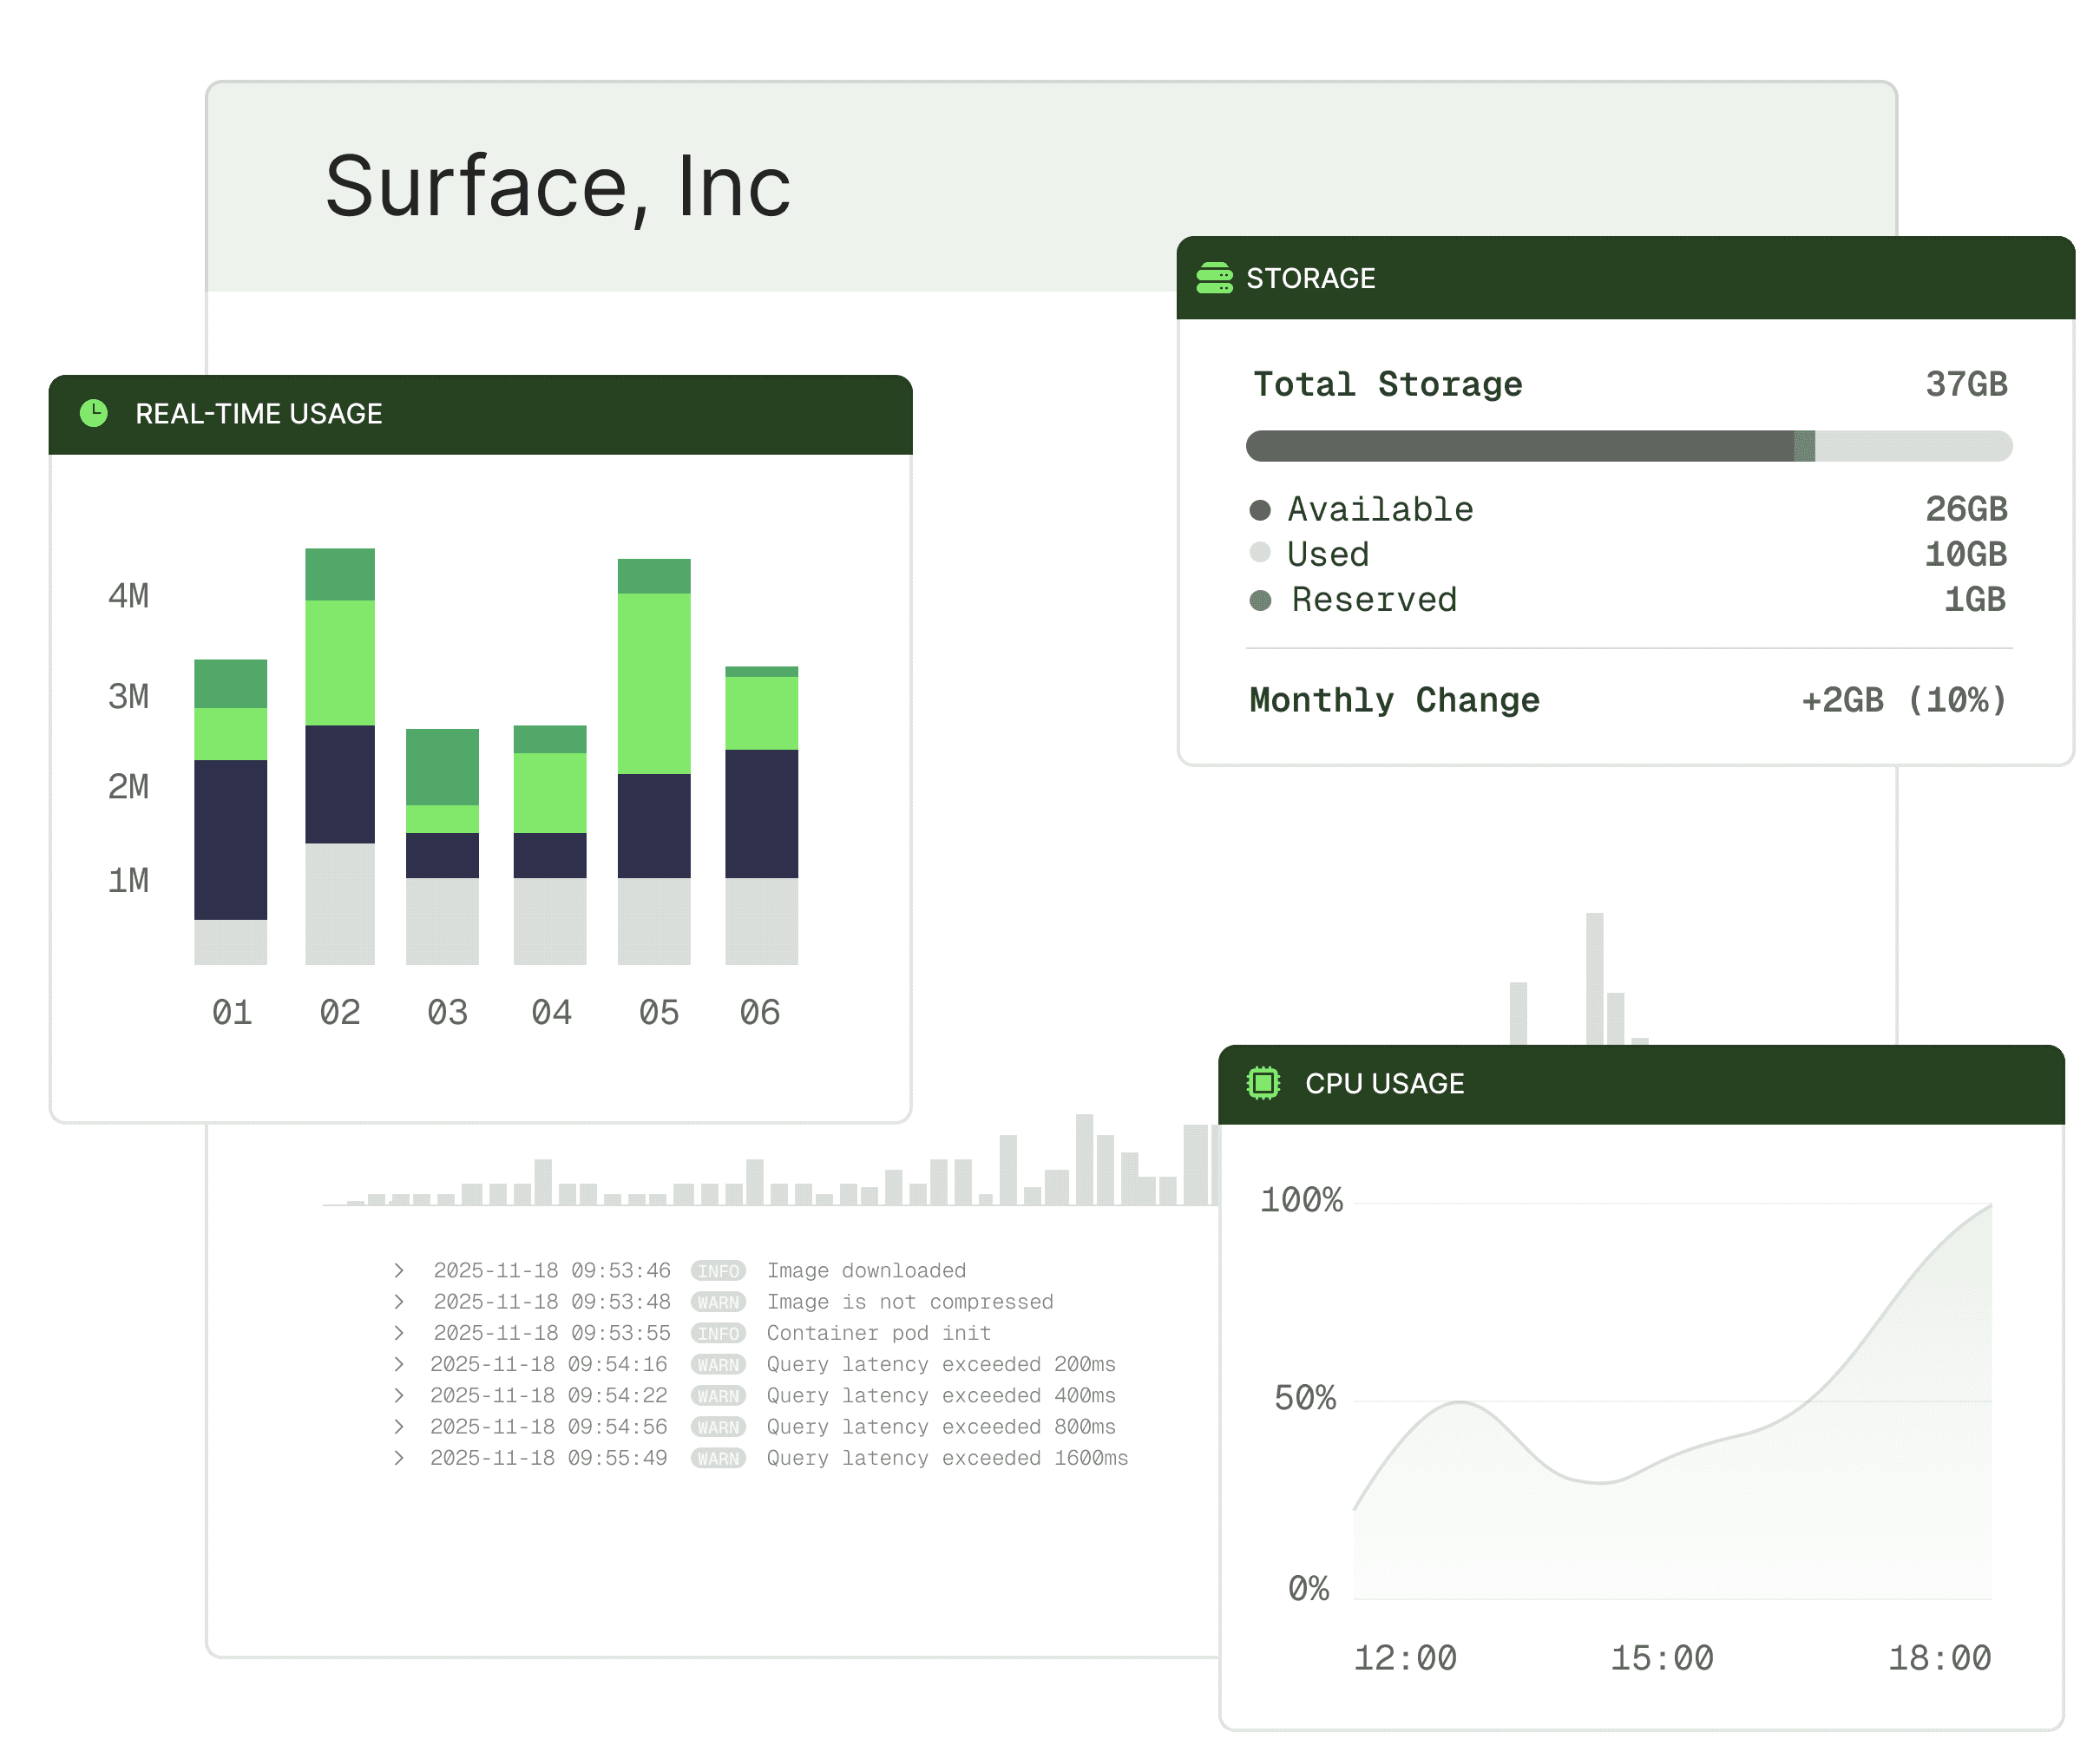
Task: Expand the Container pod init log row
Action: [399, 1333]
